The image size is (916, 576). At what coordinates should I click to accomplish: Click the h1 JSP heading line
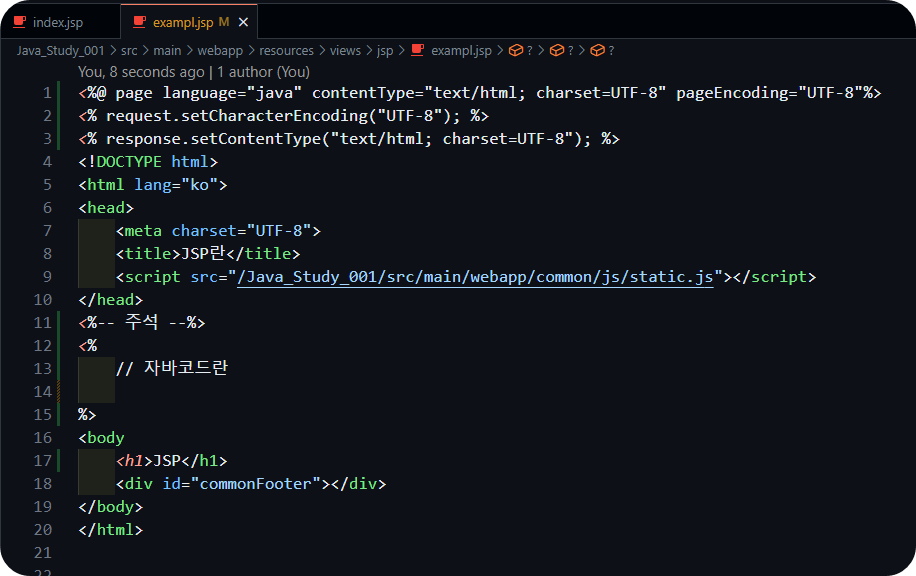click(x=171, y=461)
